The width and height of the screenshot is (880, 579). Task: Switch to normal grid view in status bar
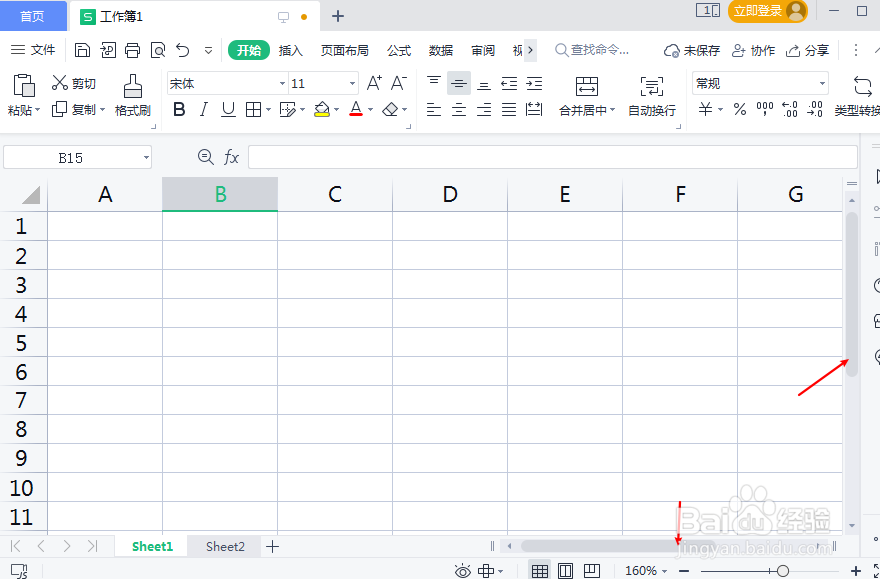(540, 571)
